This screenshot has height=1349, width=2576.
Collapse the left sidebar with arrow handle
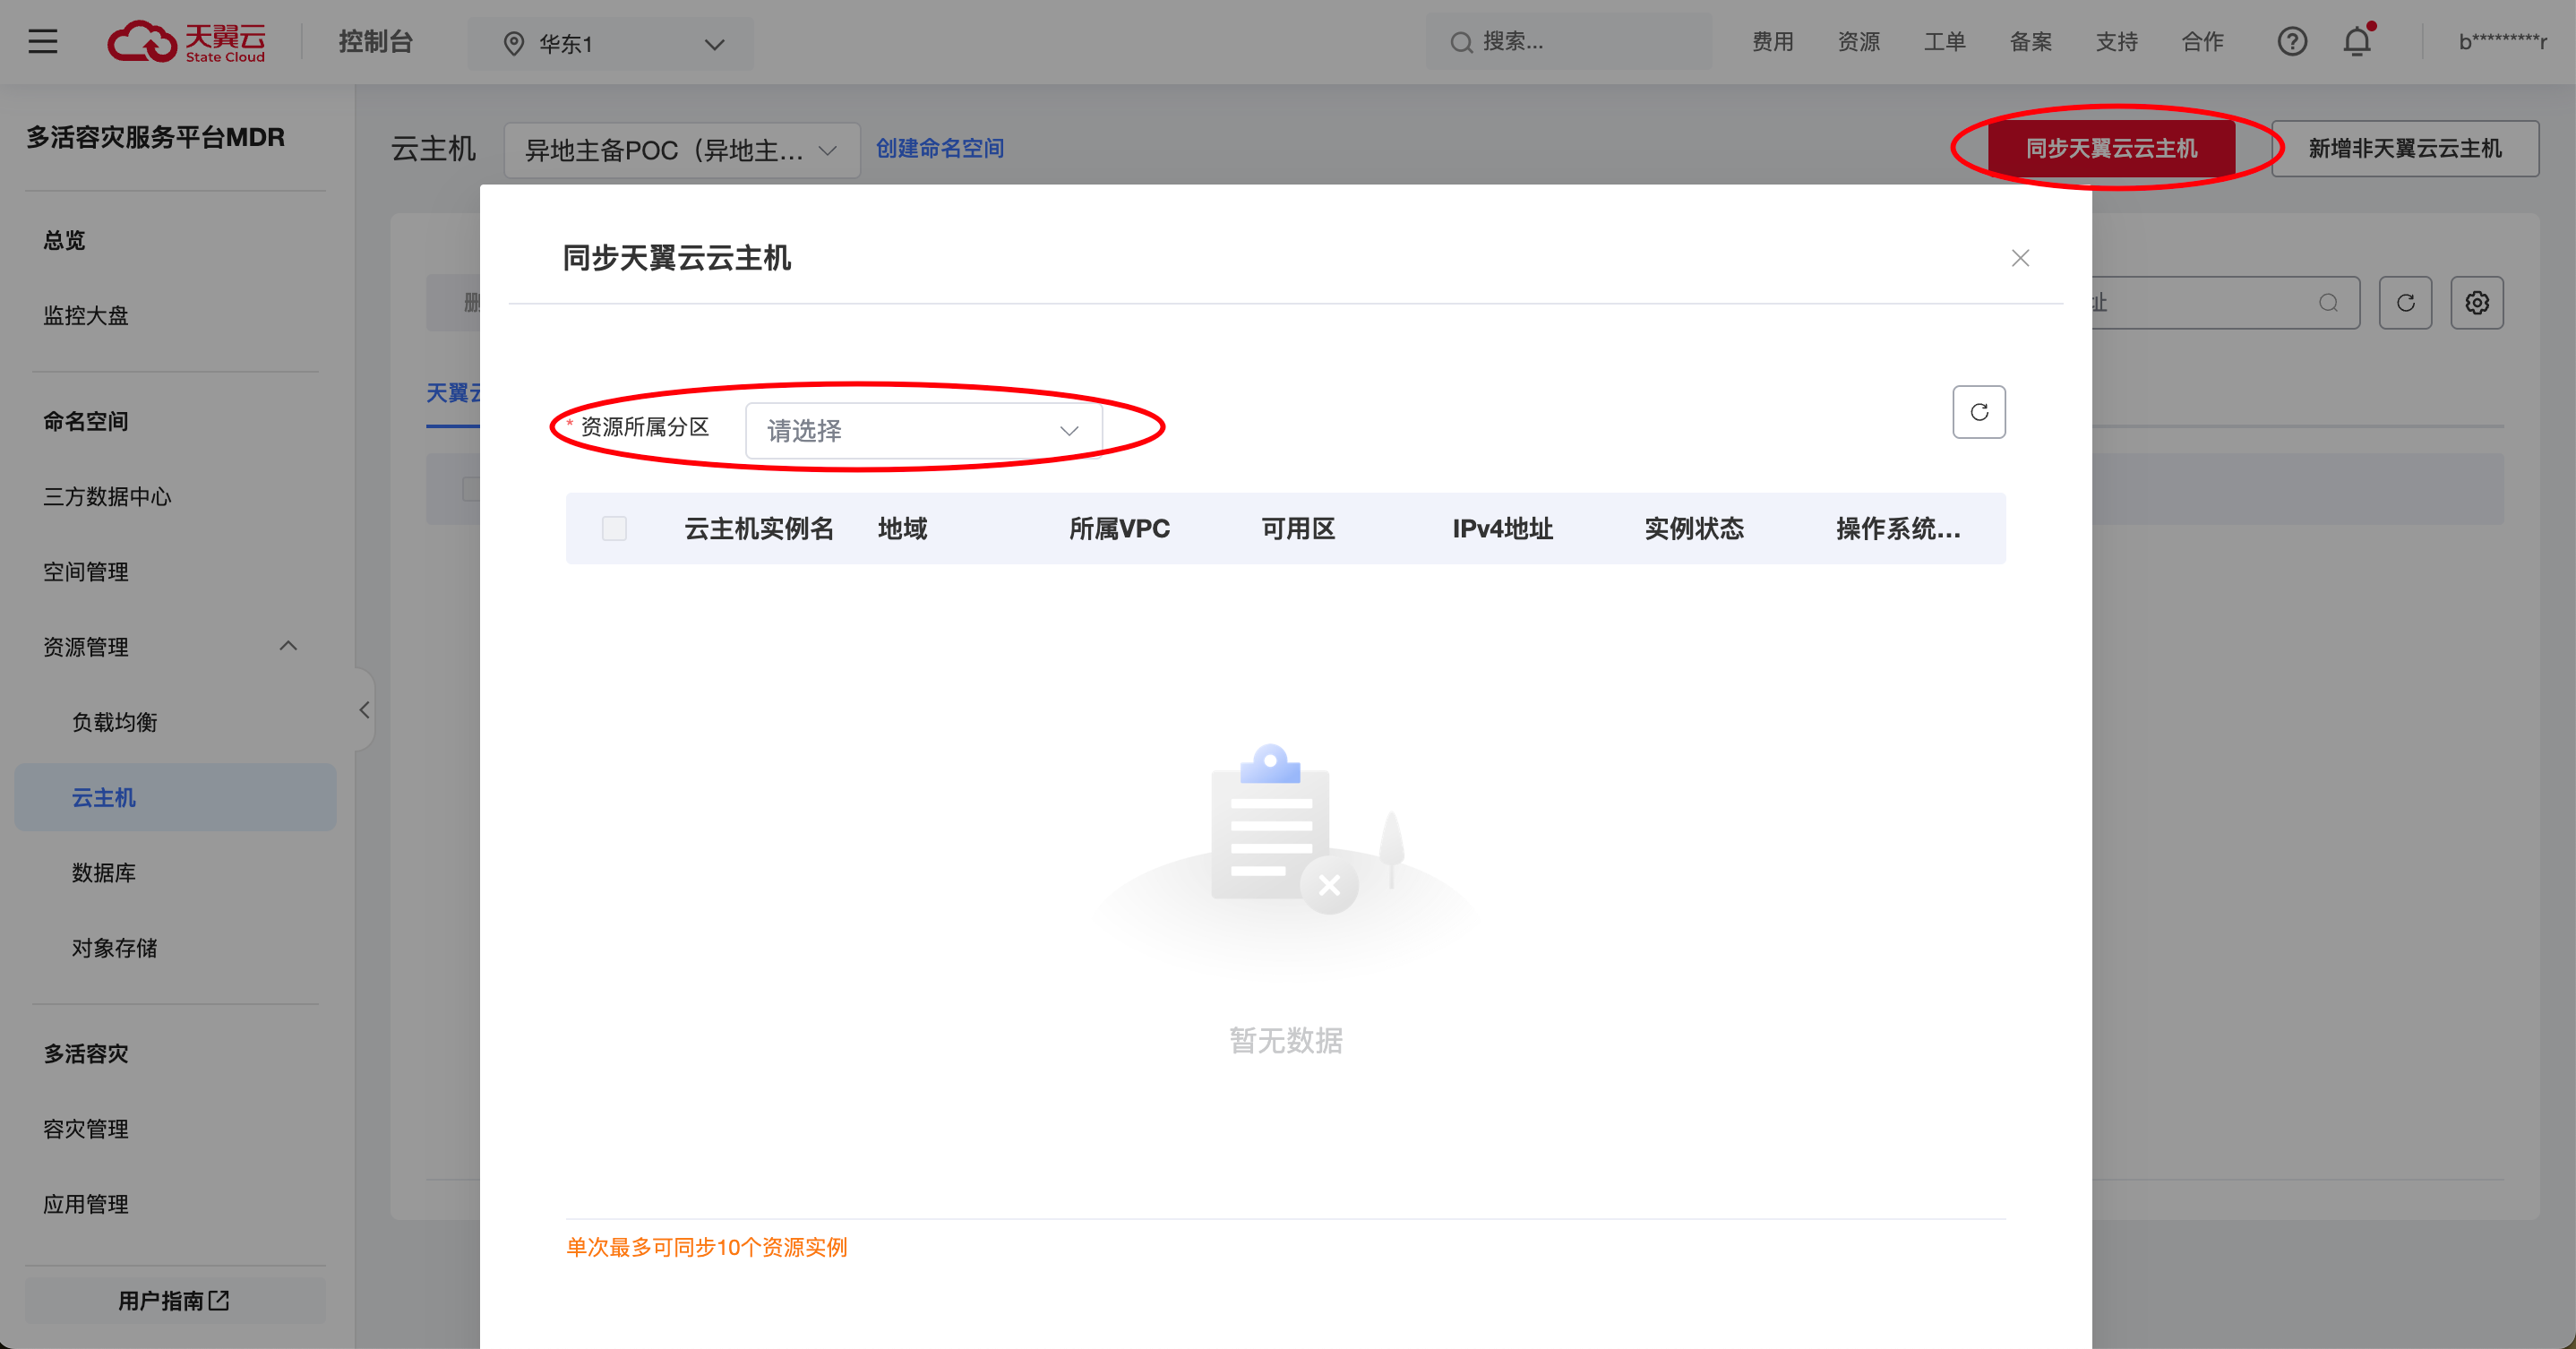(365, 710)
